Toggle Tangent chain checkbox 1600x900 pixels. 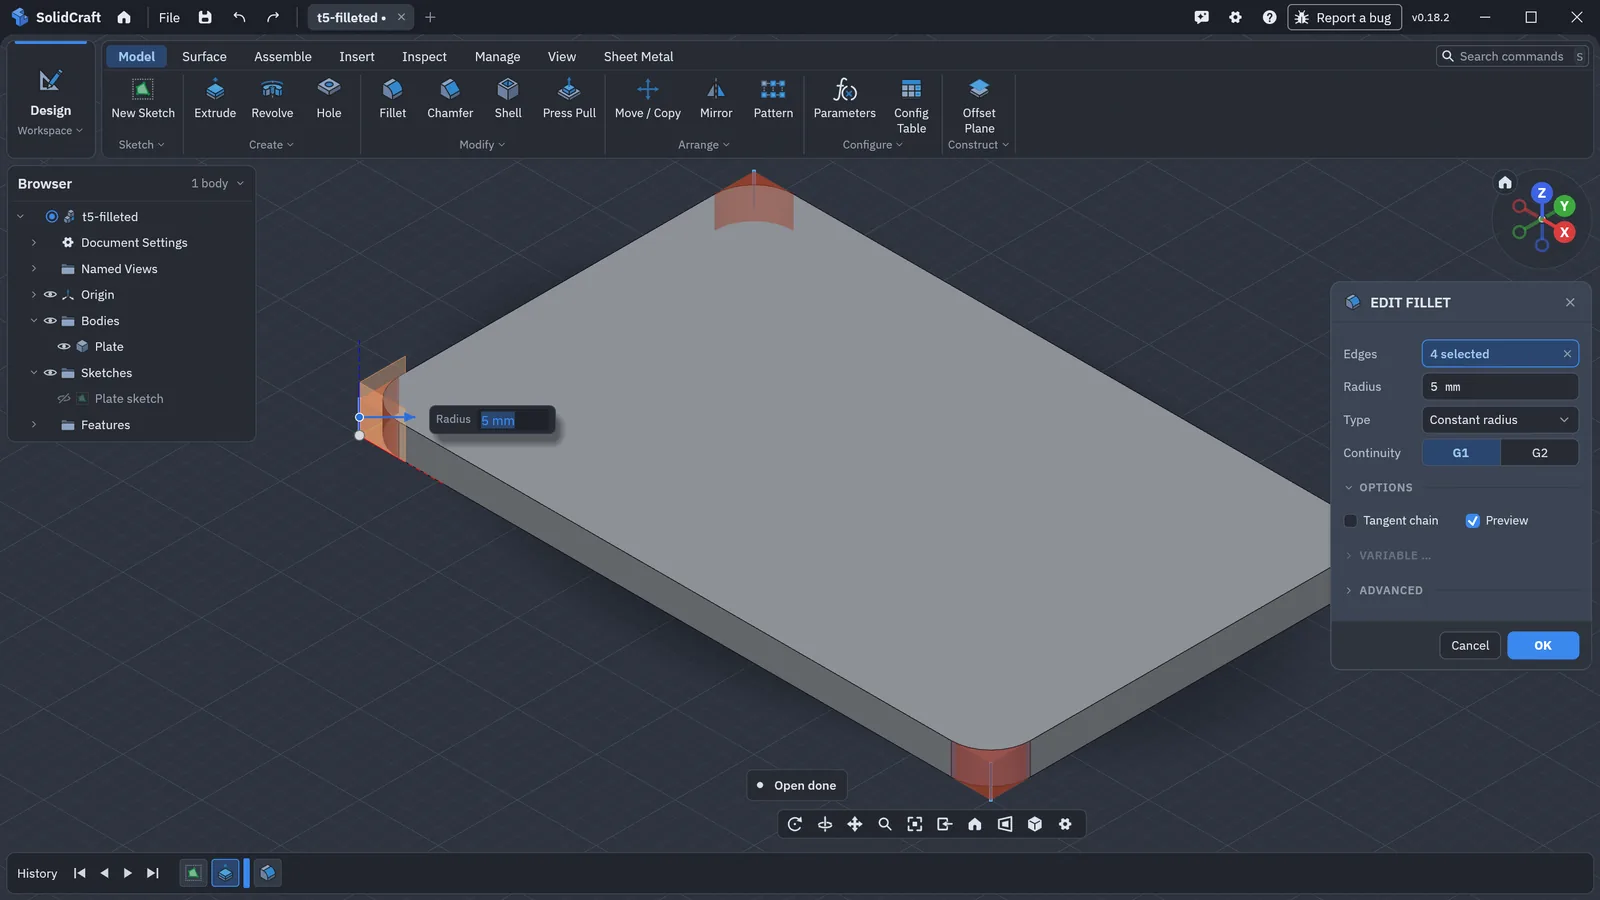pyautogui.click(x=1350, y=521)
